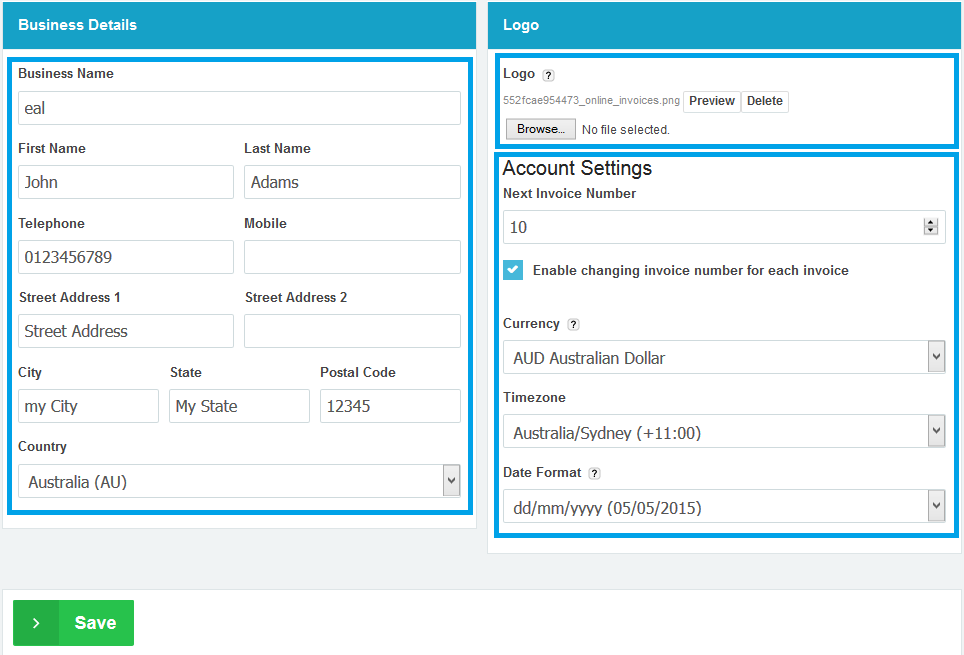Viewport: 964px width, 655px height.
Task: Click Browse to choose a logo file
Action: coord(540,129)
